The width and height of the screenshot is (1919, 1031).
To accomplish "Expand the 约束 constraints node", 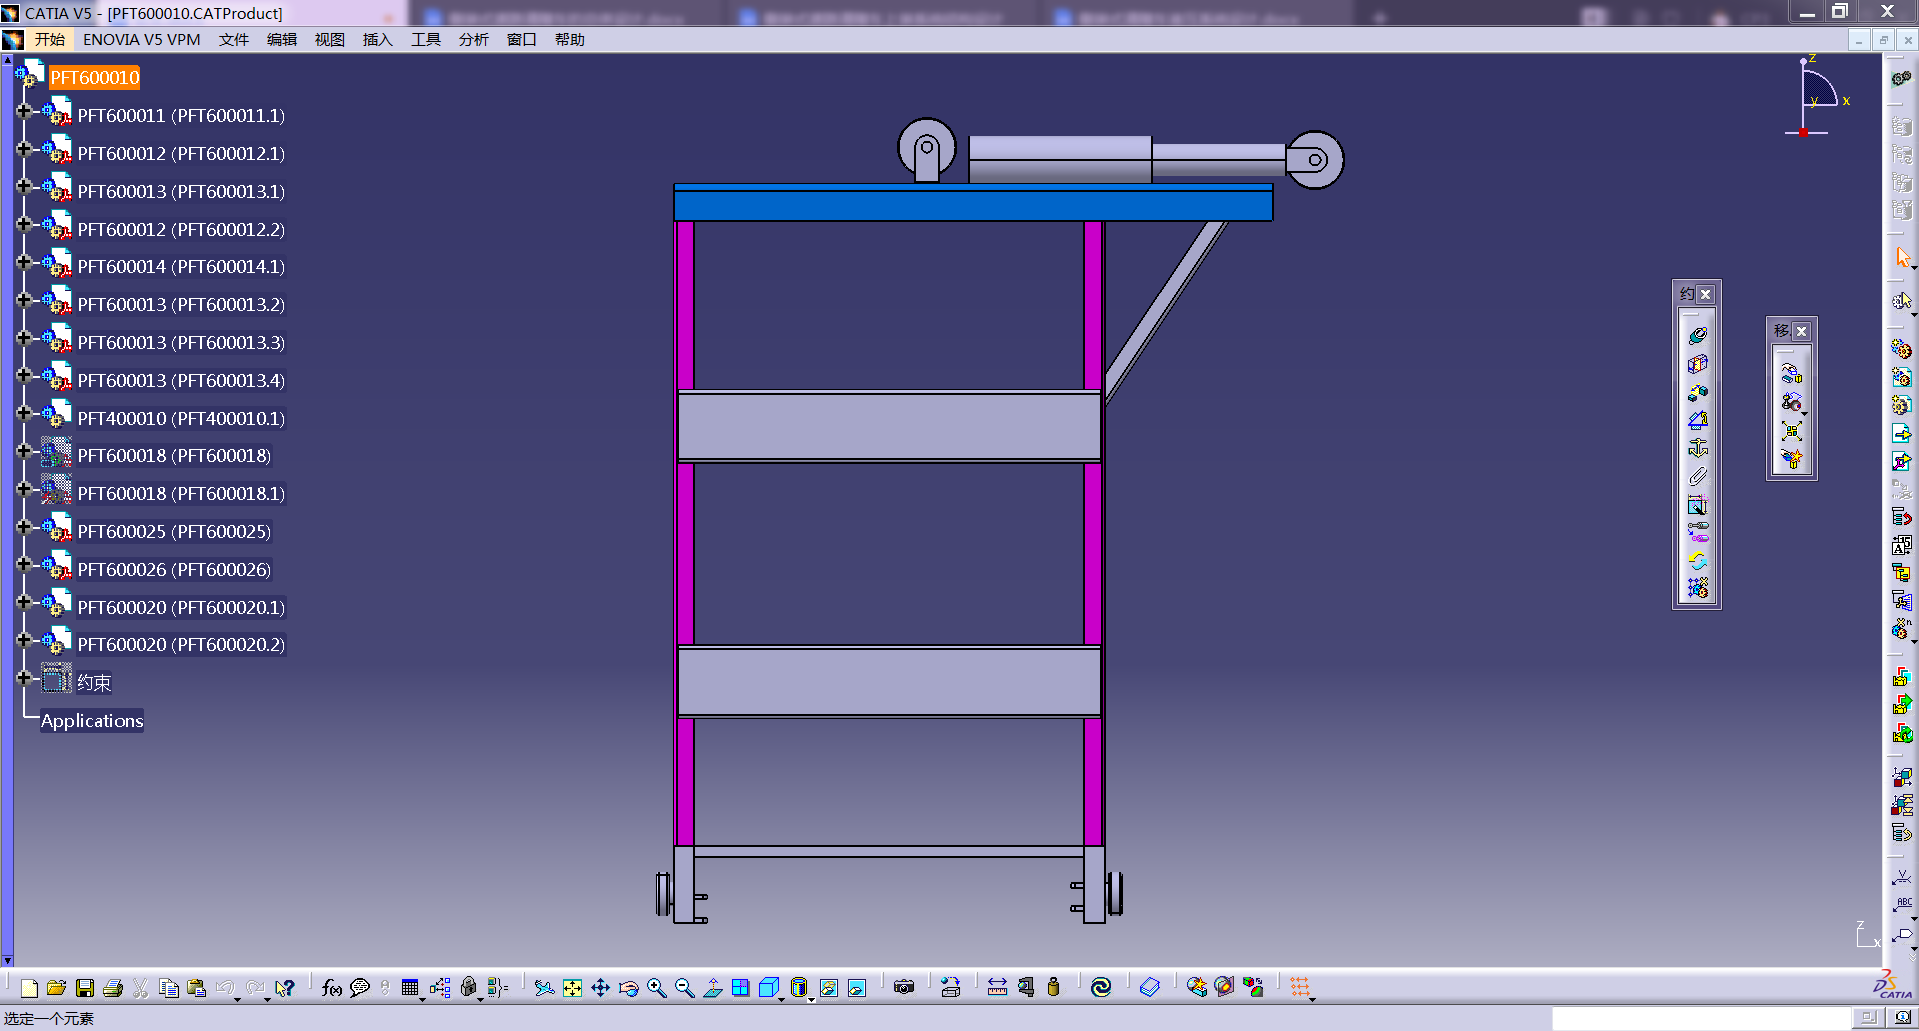I will click(24, 678).
